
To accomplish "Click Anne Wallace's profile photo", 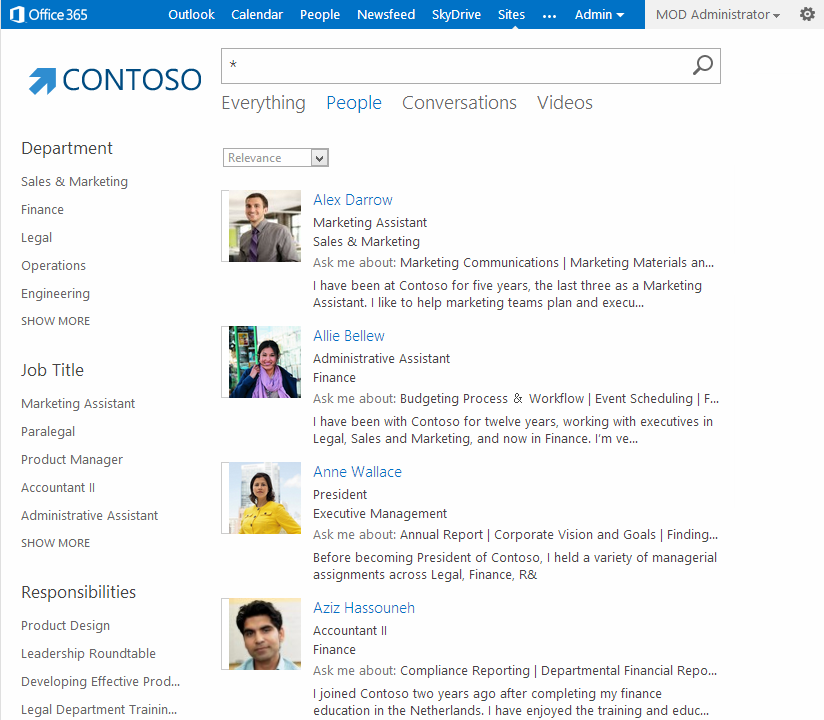I will click(x=265, y=498).
